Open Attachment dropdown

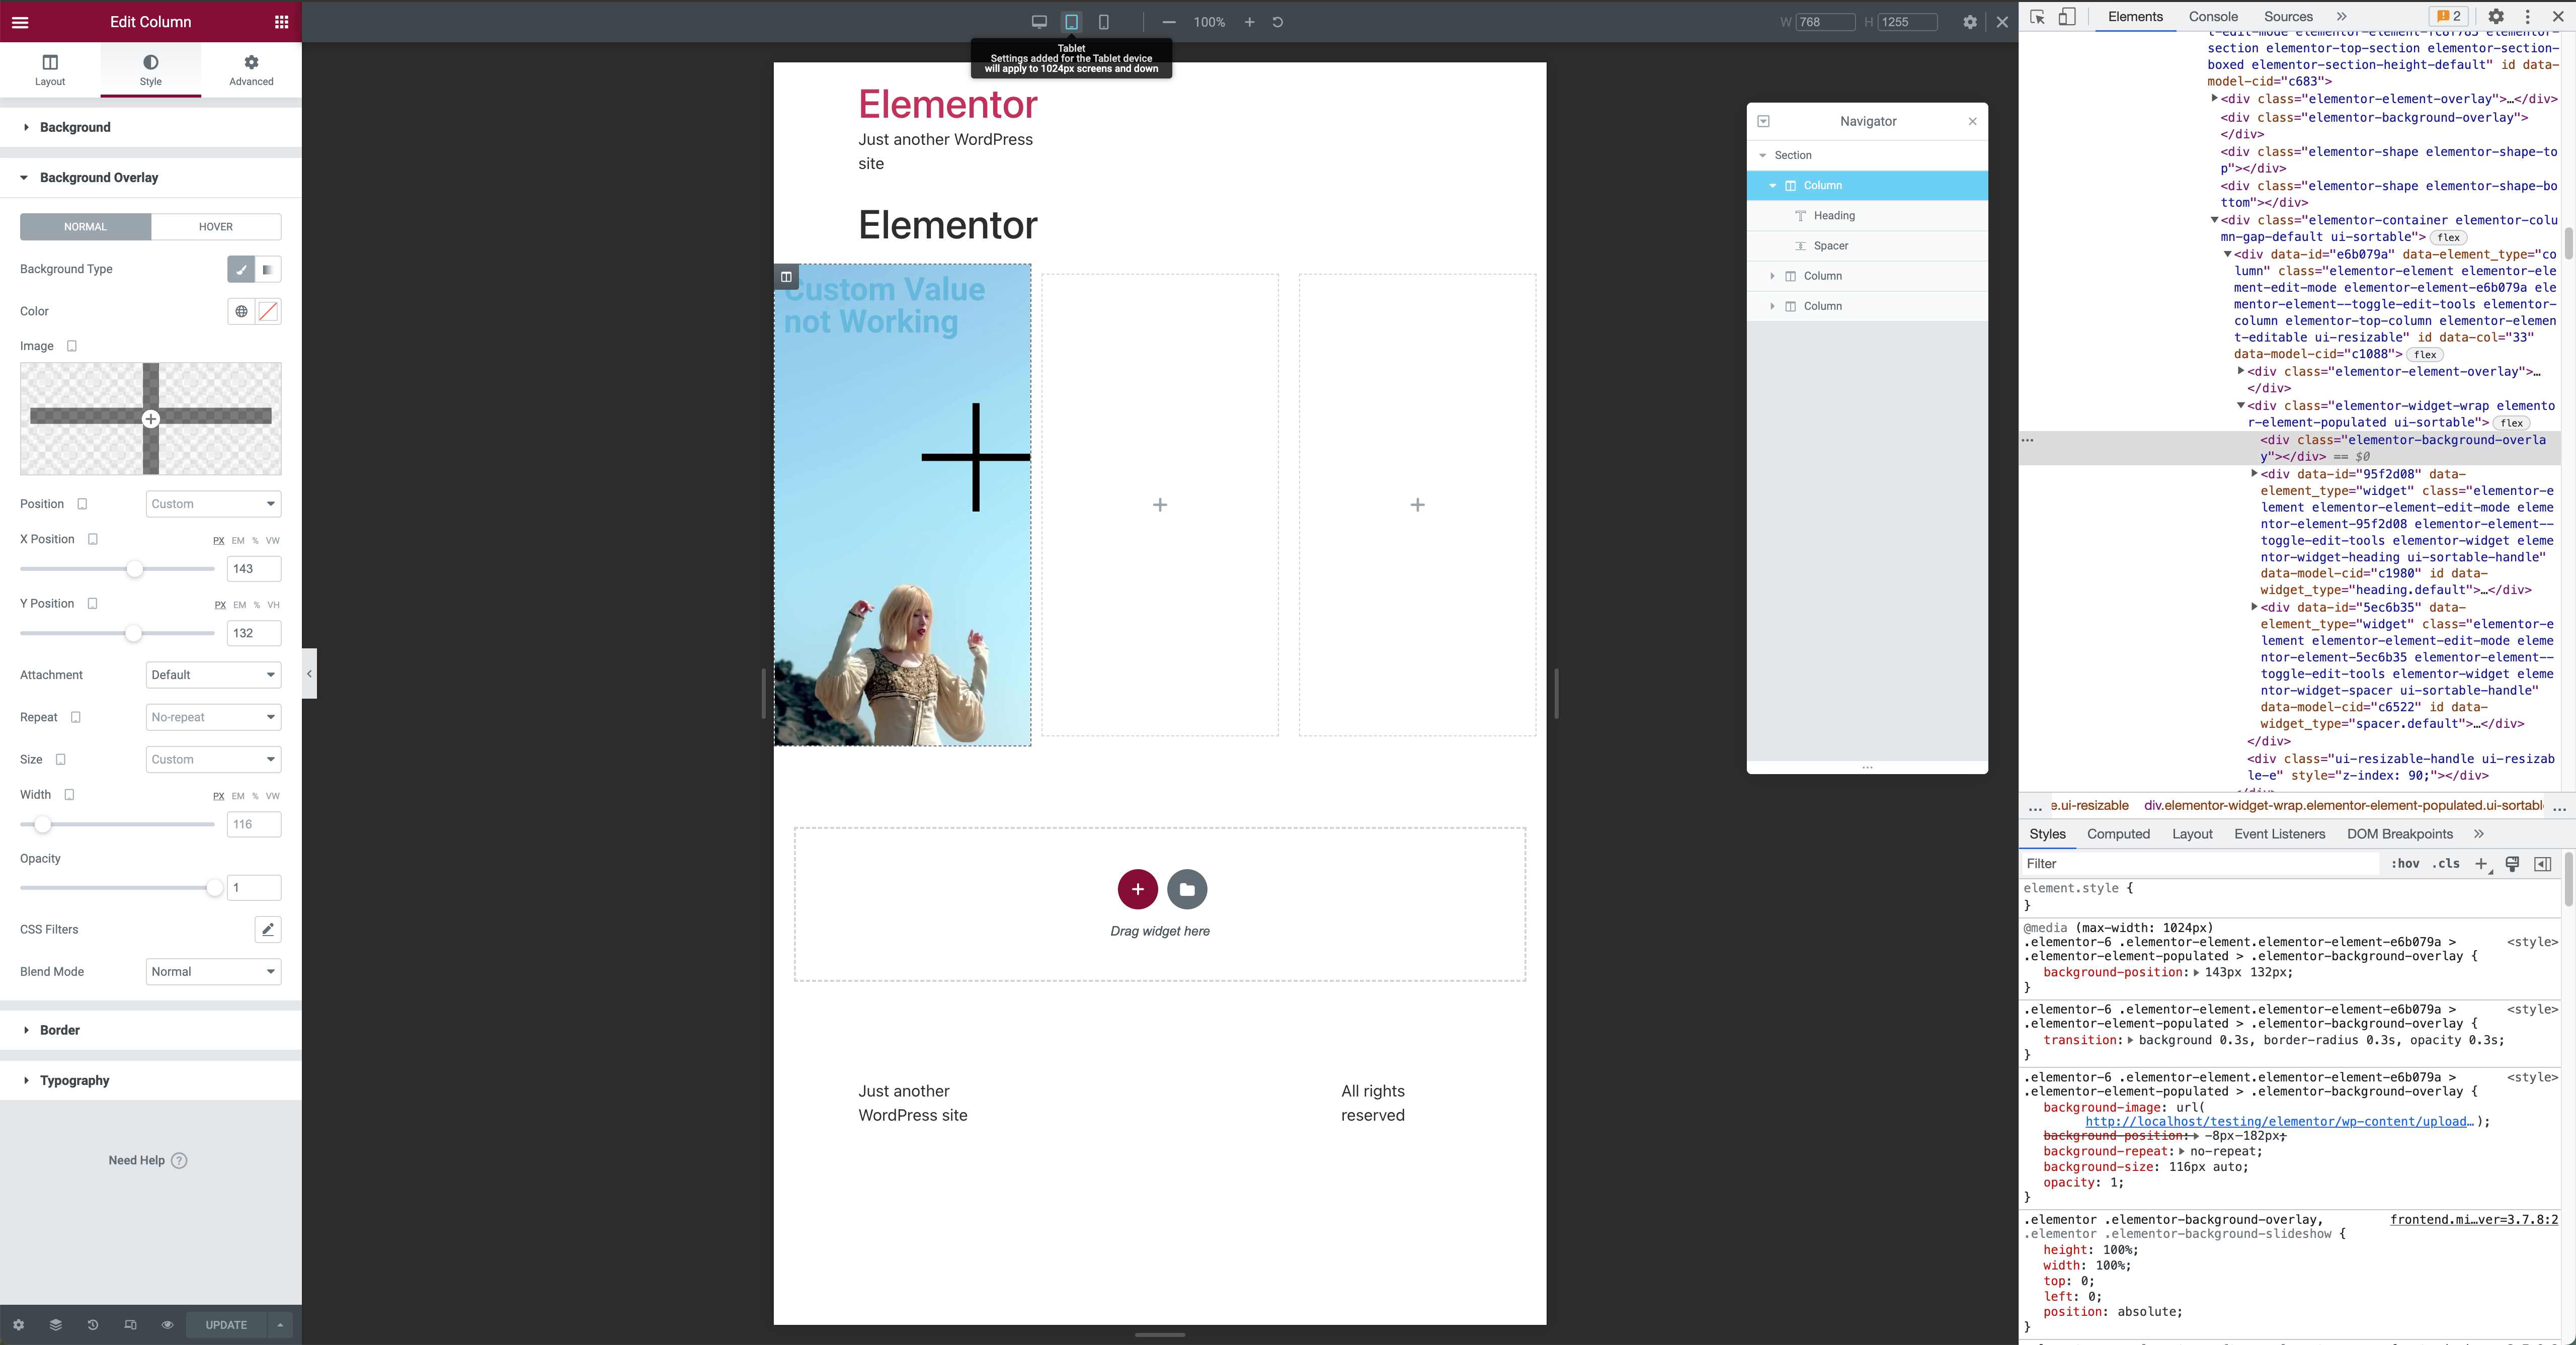[x=213, y=675]
